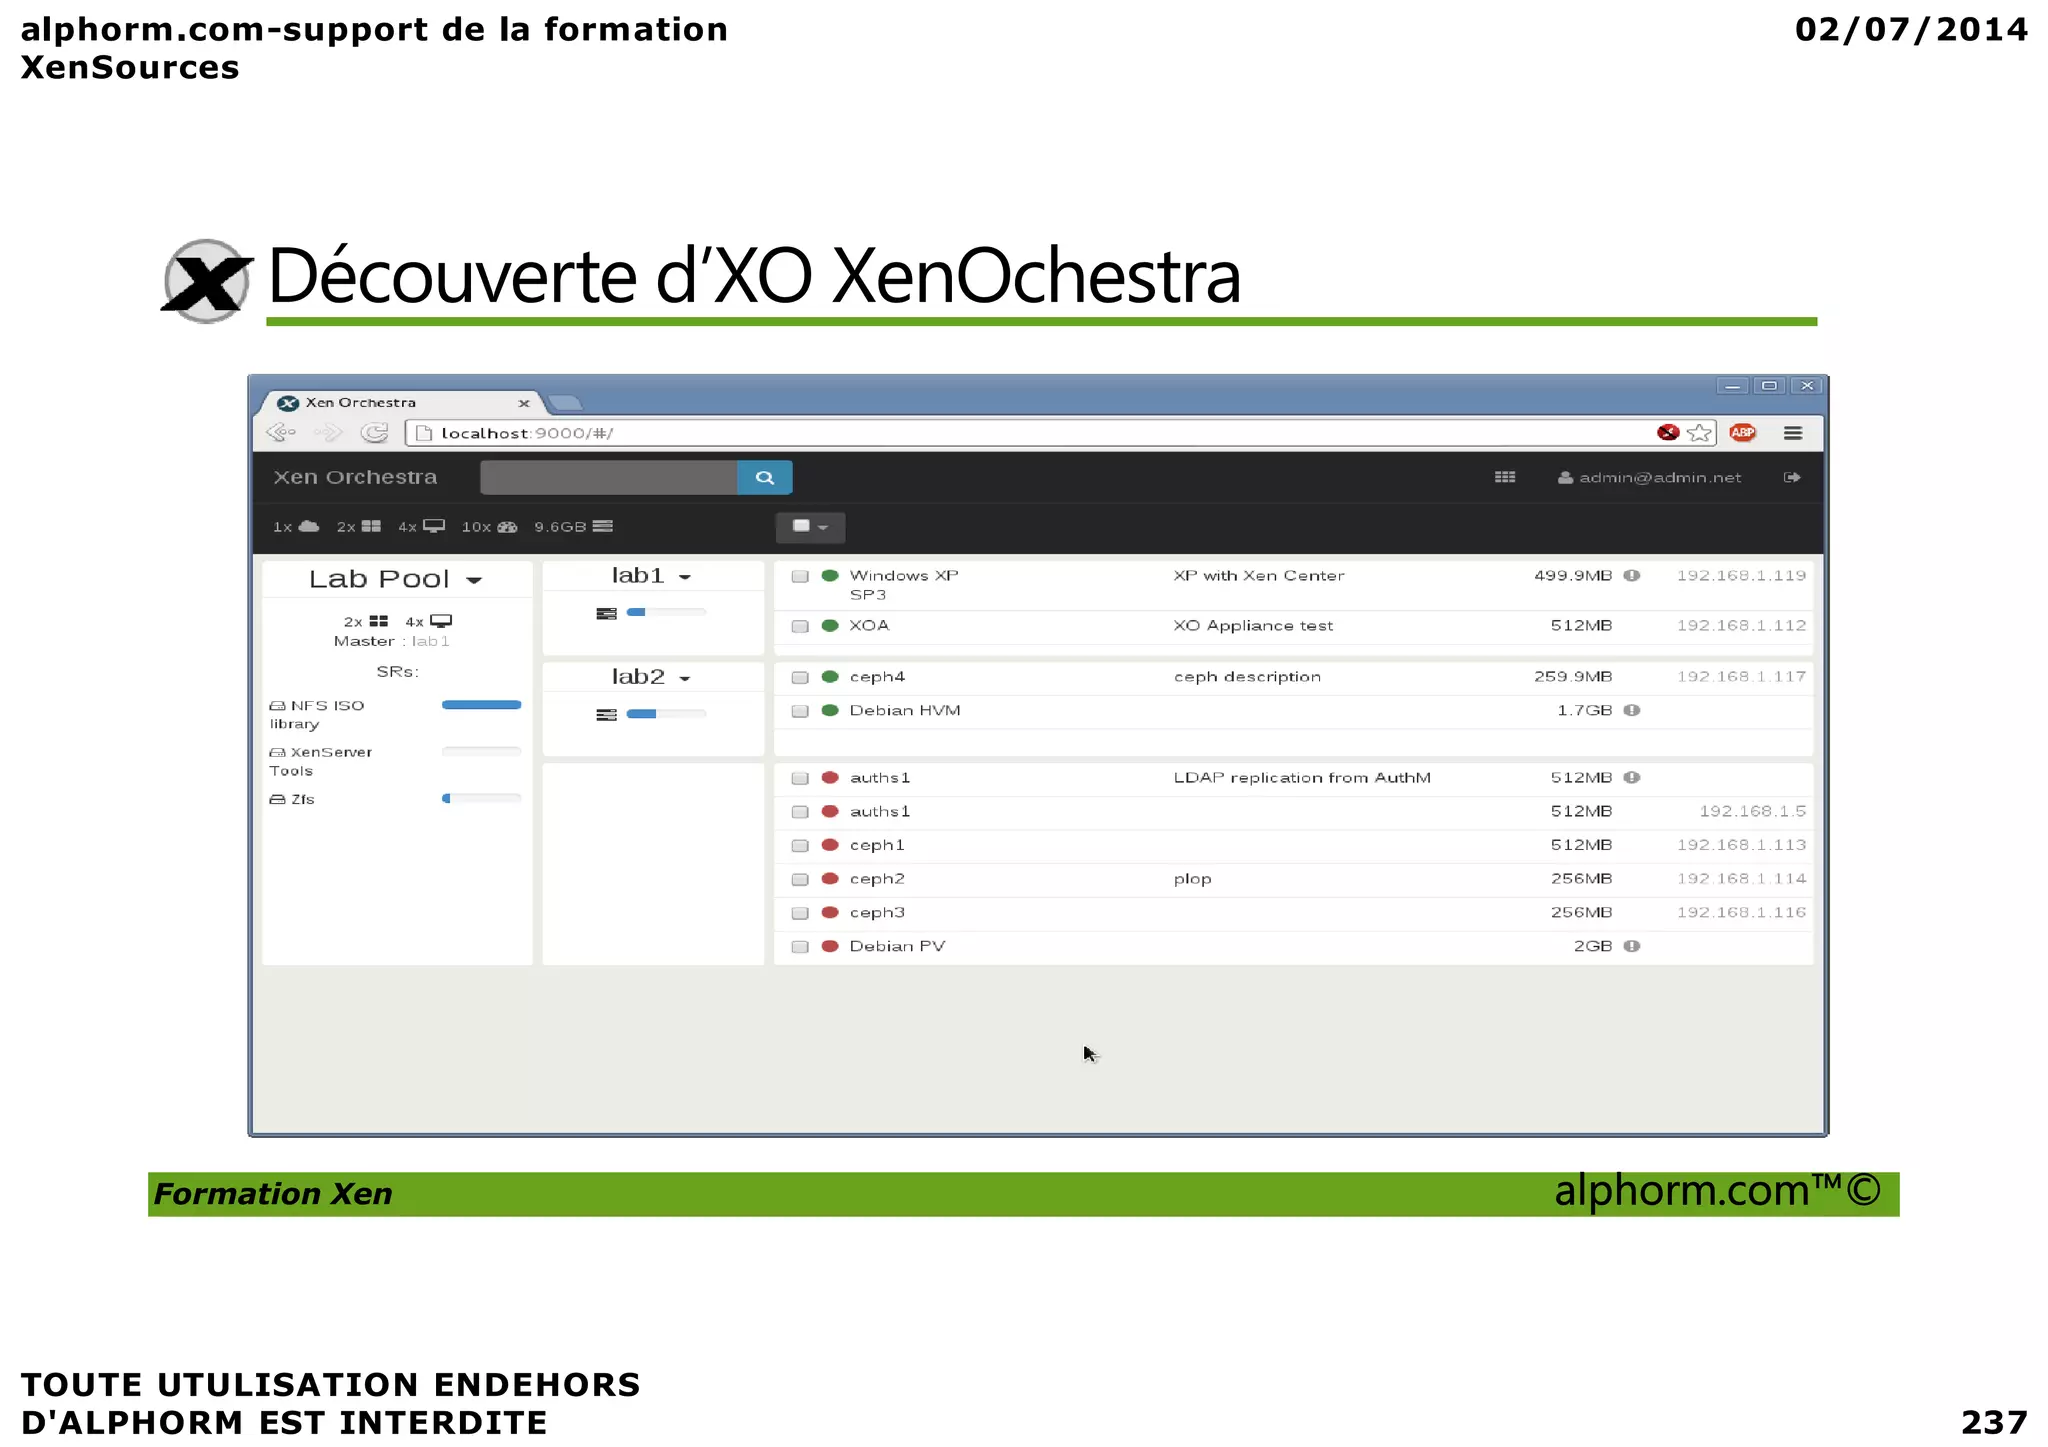
Task: Close the Xen Orchestra tab
Action: click(524, 404)
